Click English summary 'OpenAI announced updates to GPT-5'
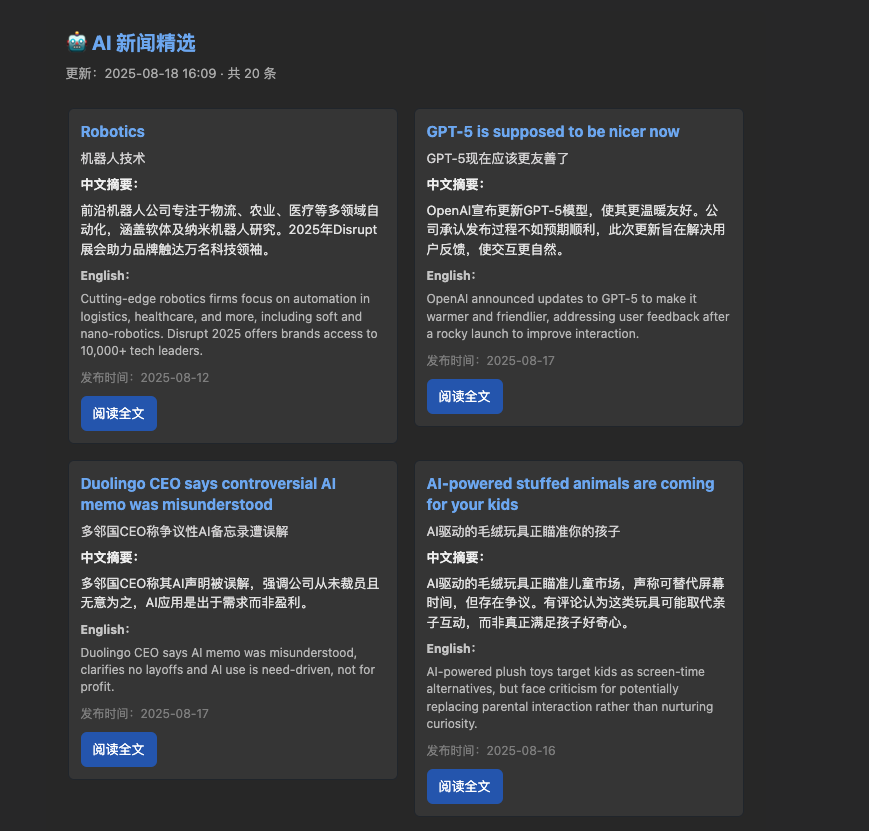This screenshot has width=869, height=831. 577,317
